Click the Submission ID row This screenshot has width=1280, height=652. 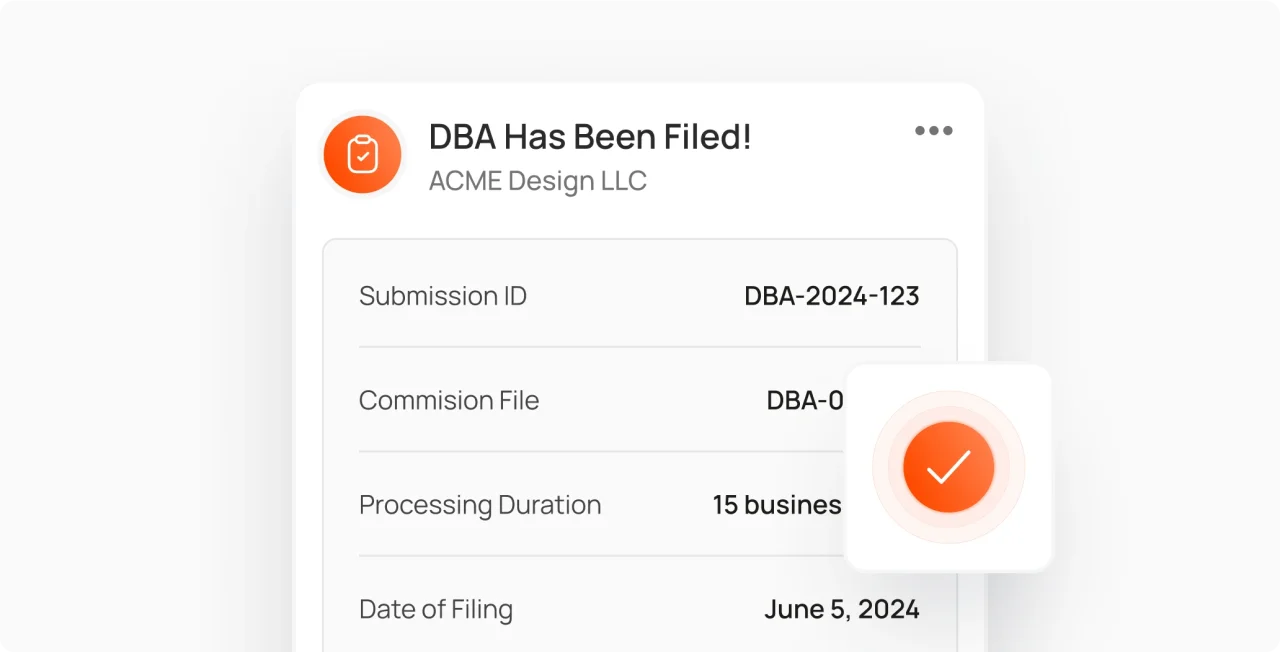click(x=640, y=296)
